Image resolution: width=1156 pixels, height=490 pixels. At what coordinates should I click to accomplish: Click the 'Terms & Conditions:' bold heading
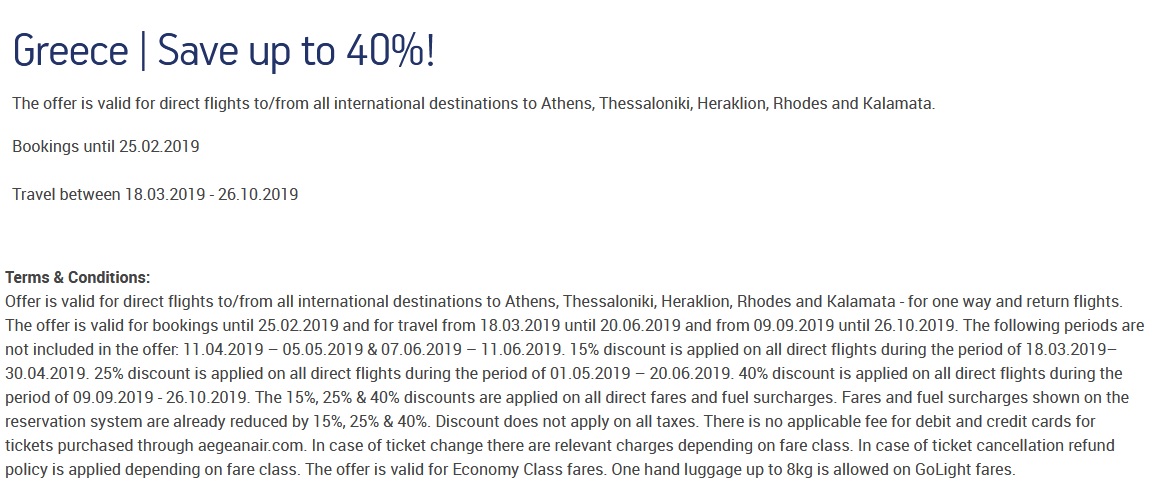(x=77, y=278)
